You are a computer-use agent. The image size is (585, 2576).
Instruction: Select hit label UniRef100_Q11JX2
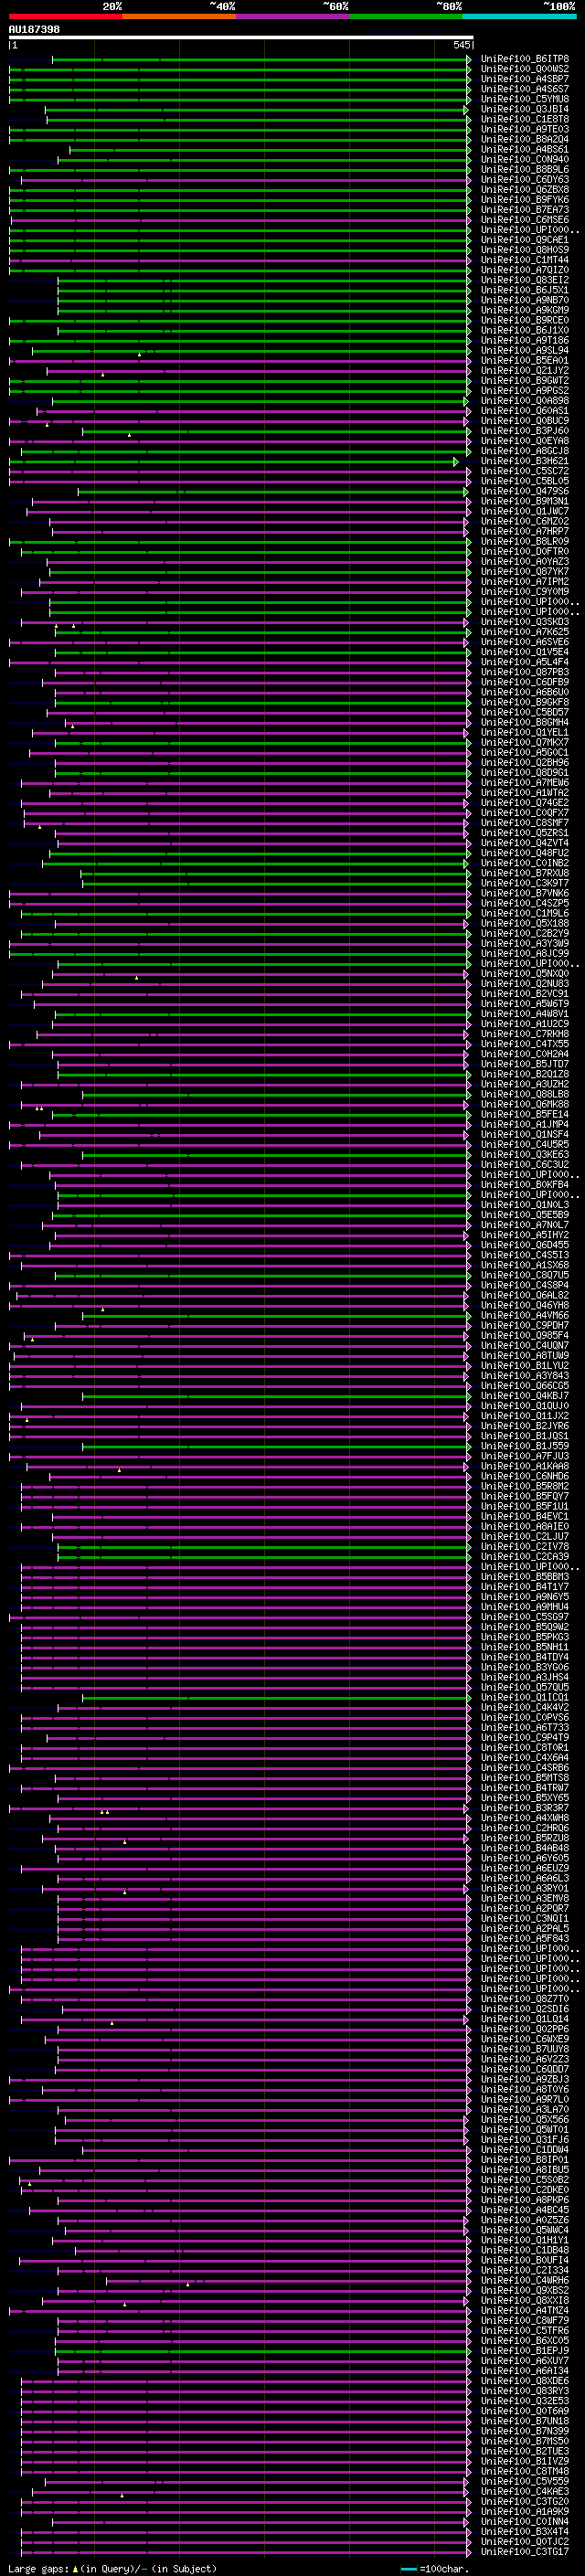(524, 1415)
